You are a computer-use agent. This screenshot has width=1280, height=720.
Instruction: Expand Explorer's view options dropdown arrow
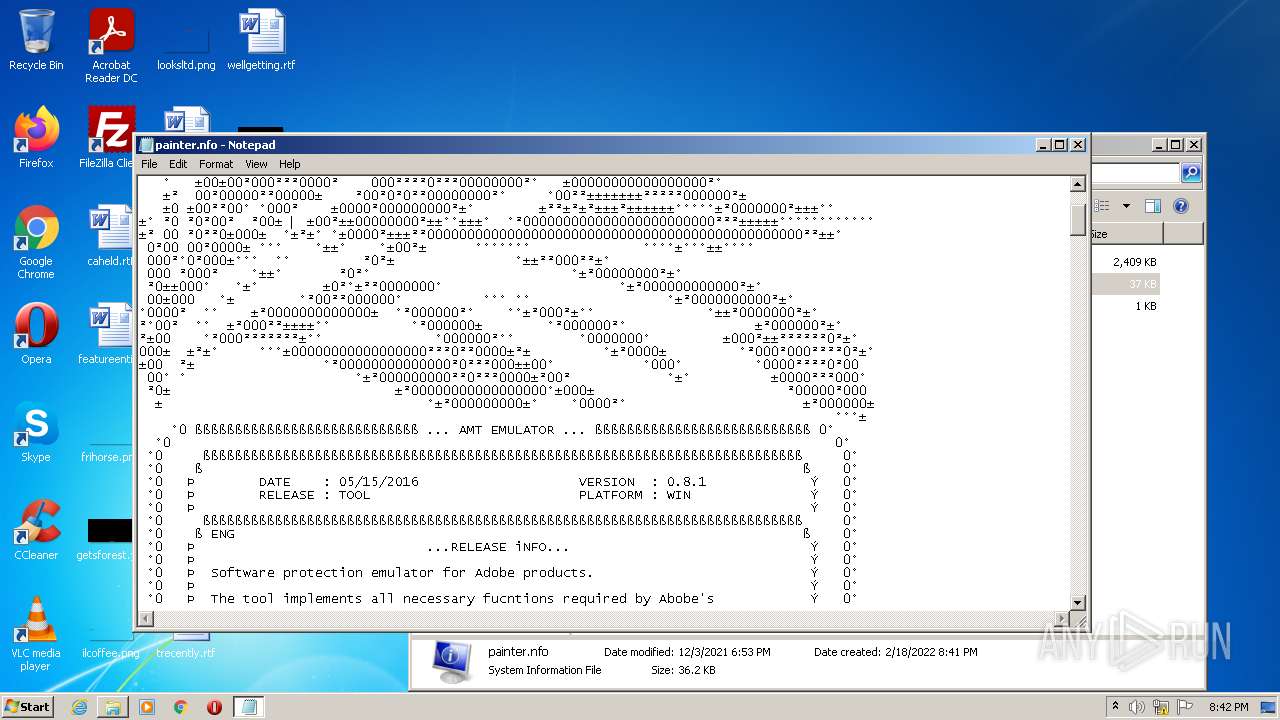pos(1126,206)
